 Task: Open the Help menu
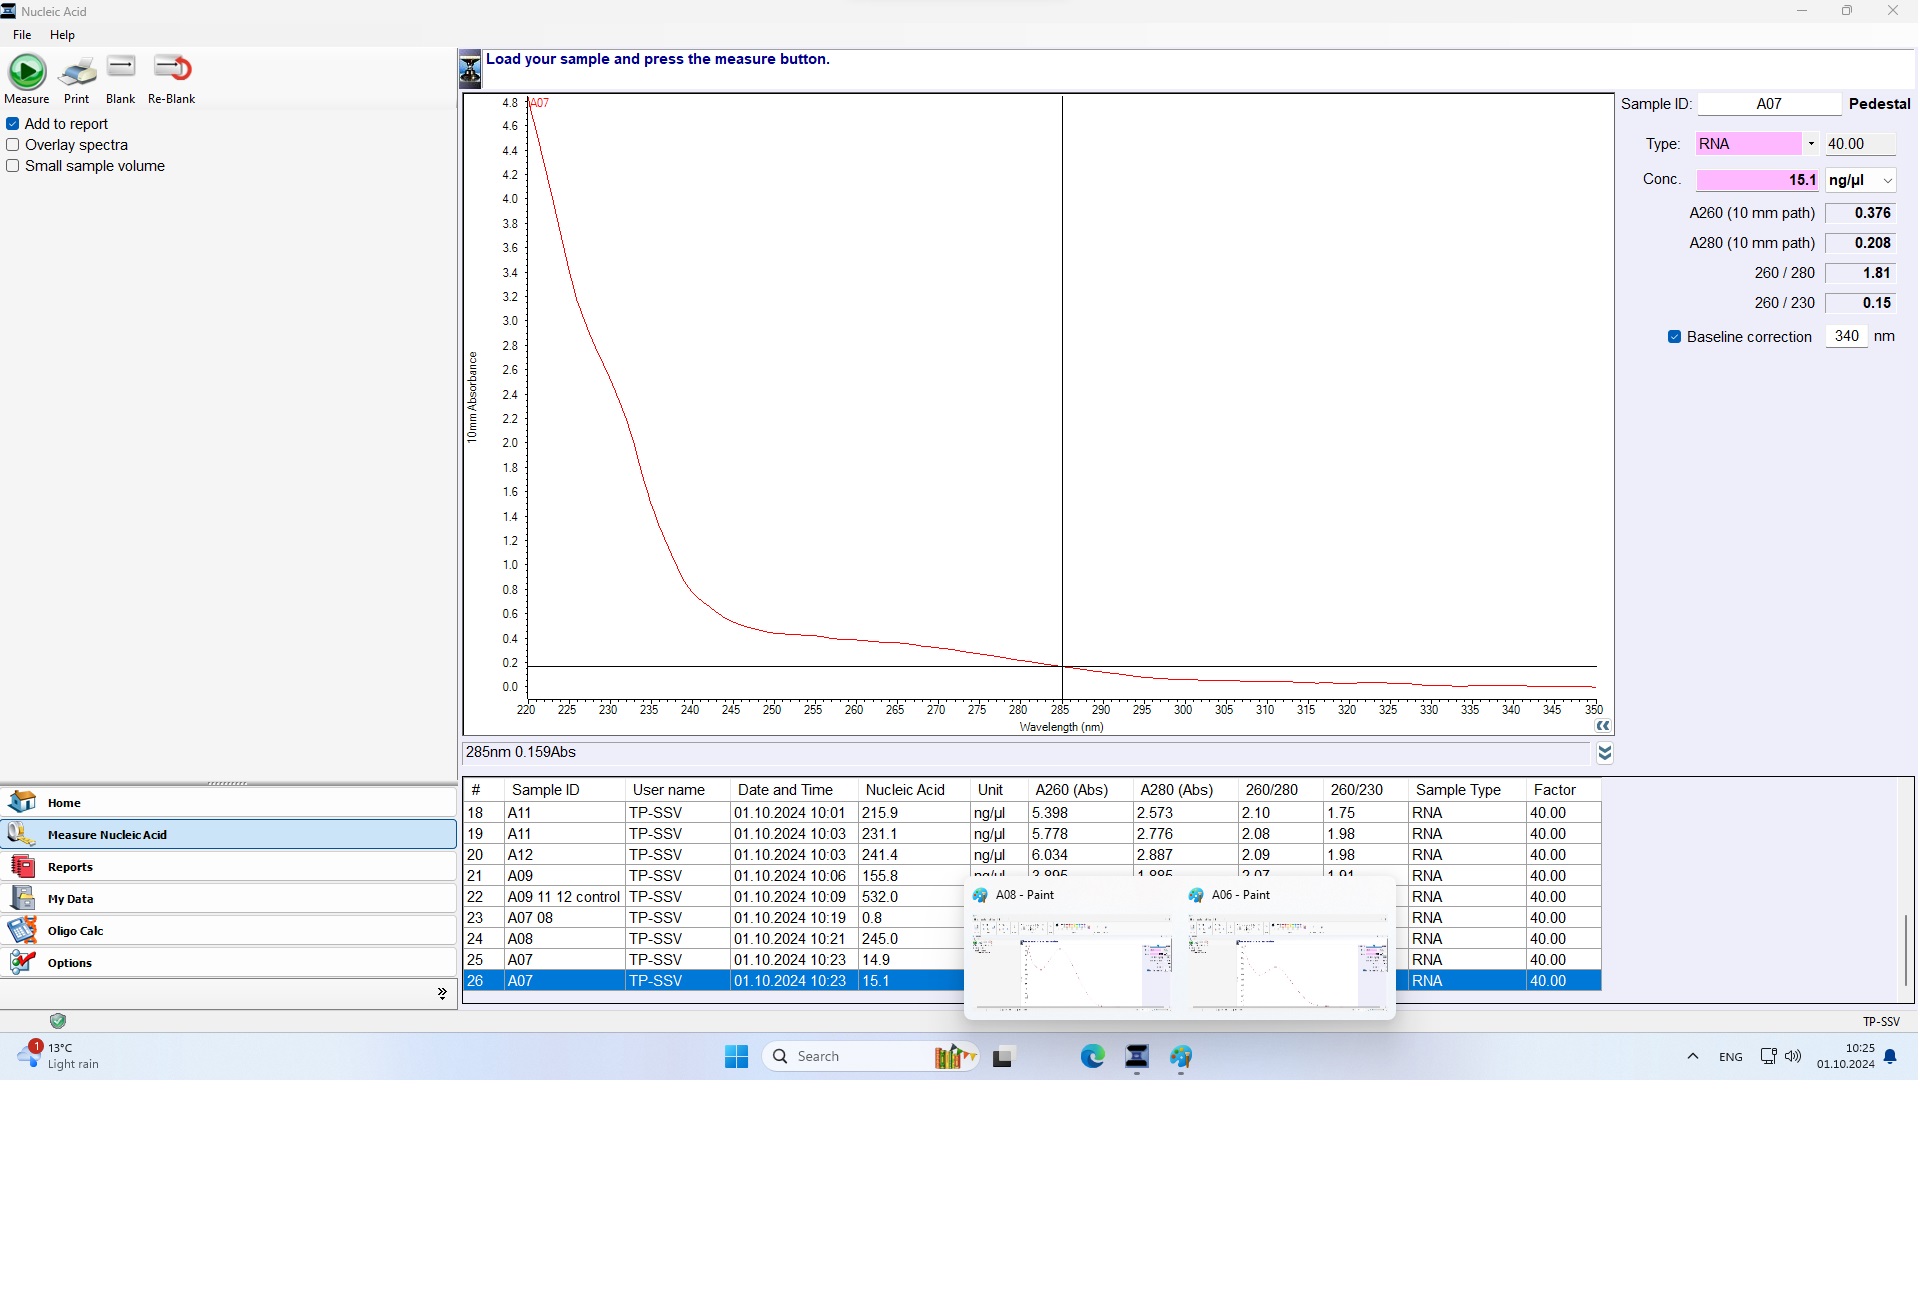(62, 35)
